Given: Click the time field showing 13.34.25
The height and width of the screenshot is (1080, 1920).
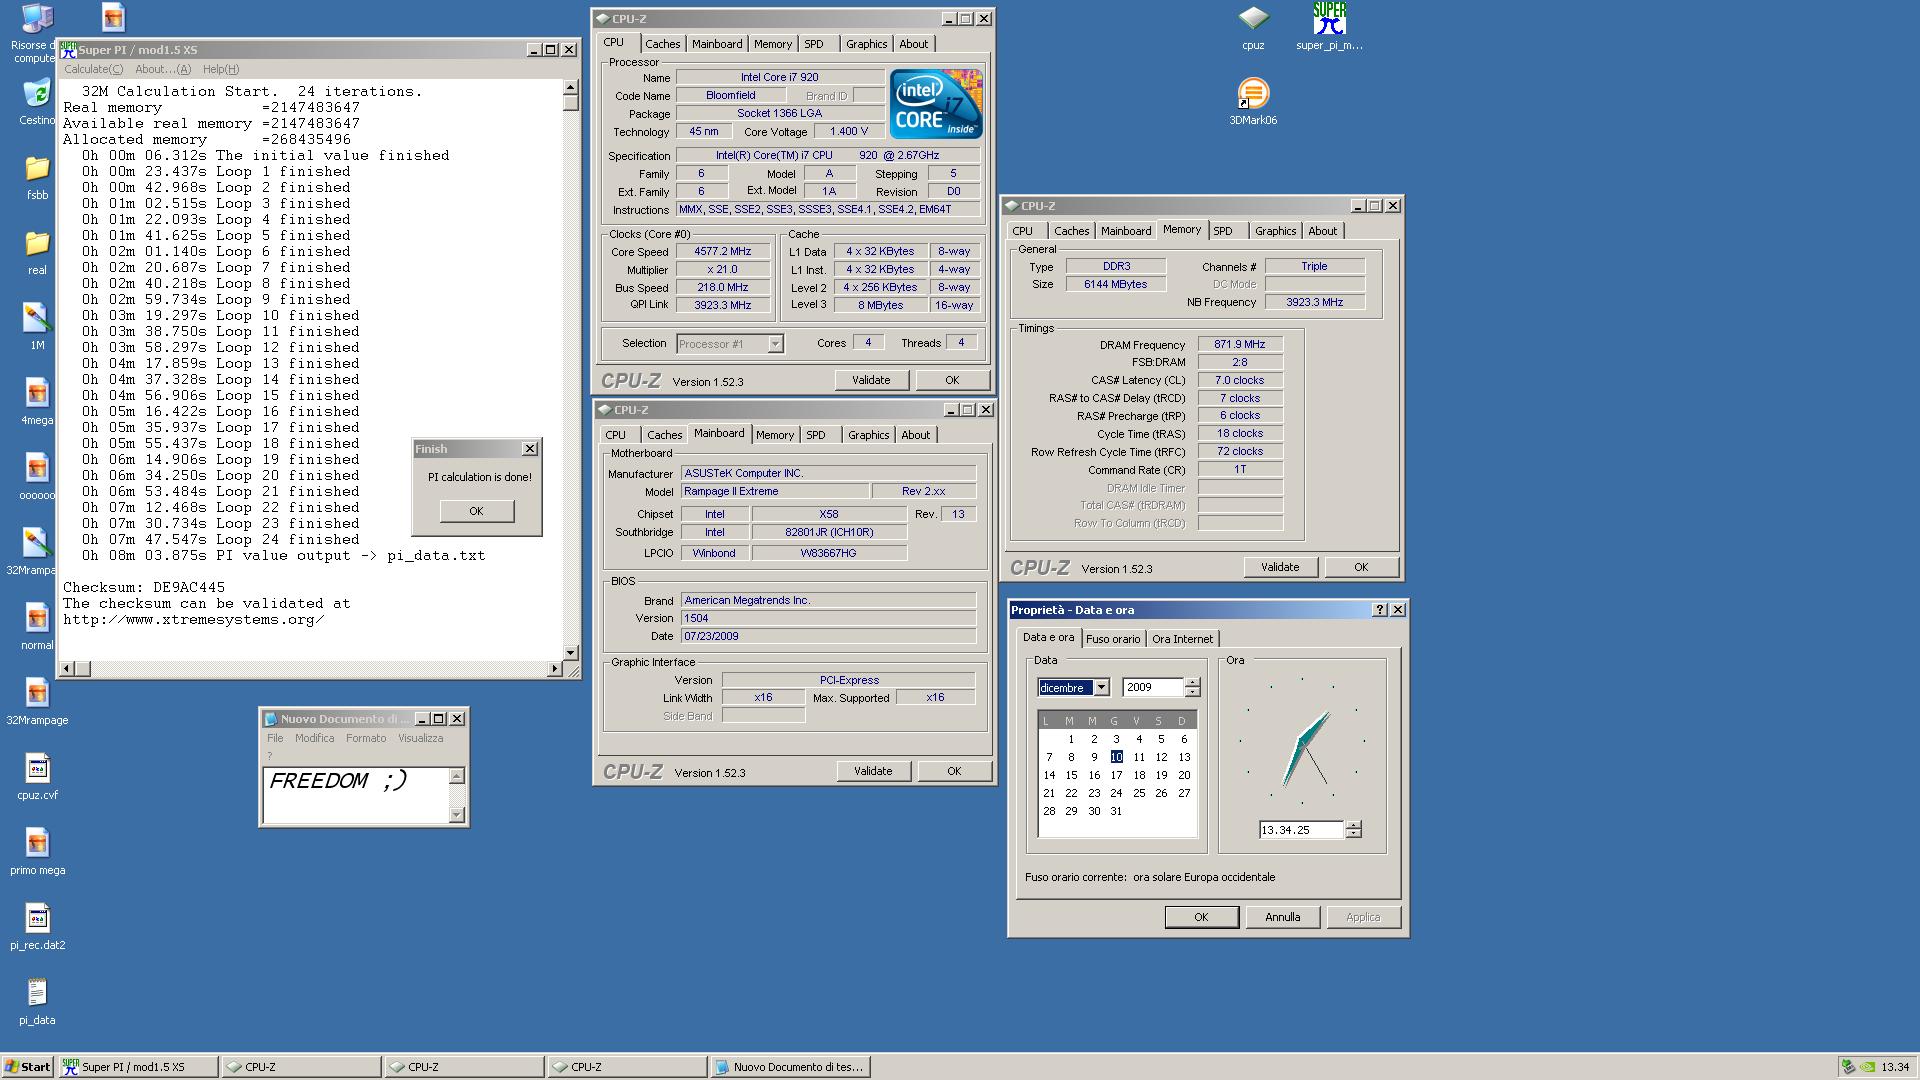Looking at the screenshot, I should coord(1301,830).
